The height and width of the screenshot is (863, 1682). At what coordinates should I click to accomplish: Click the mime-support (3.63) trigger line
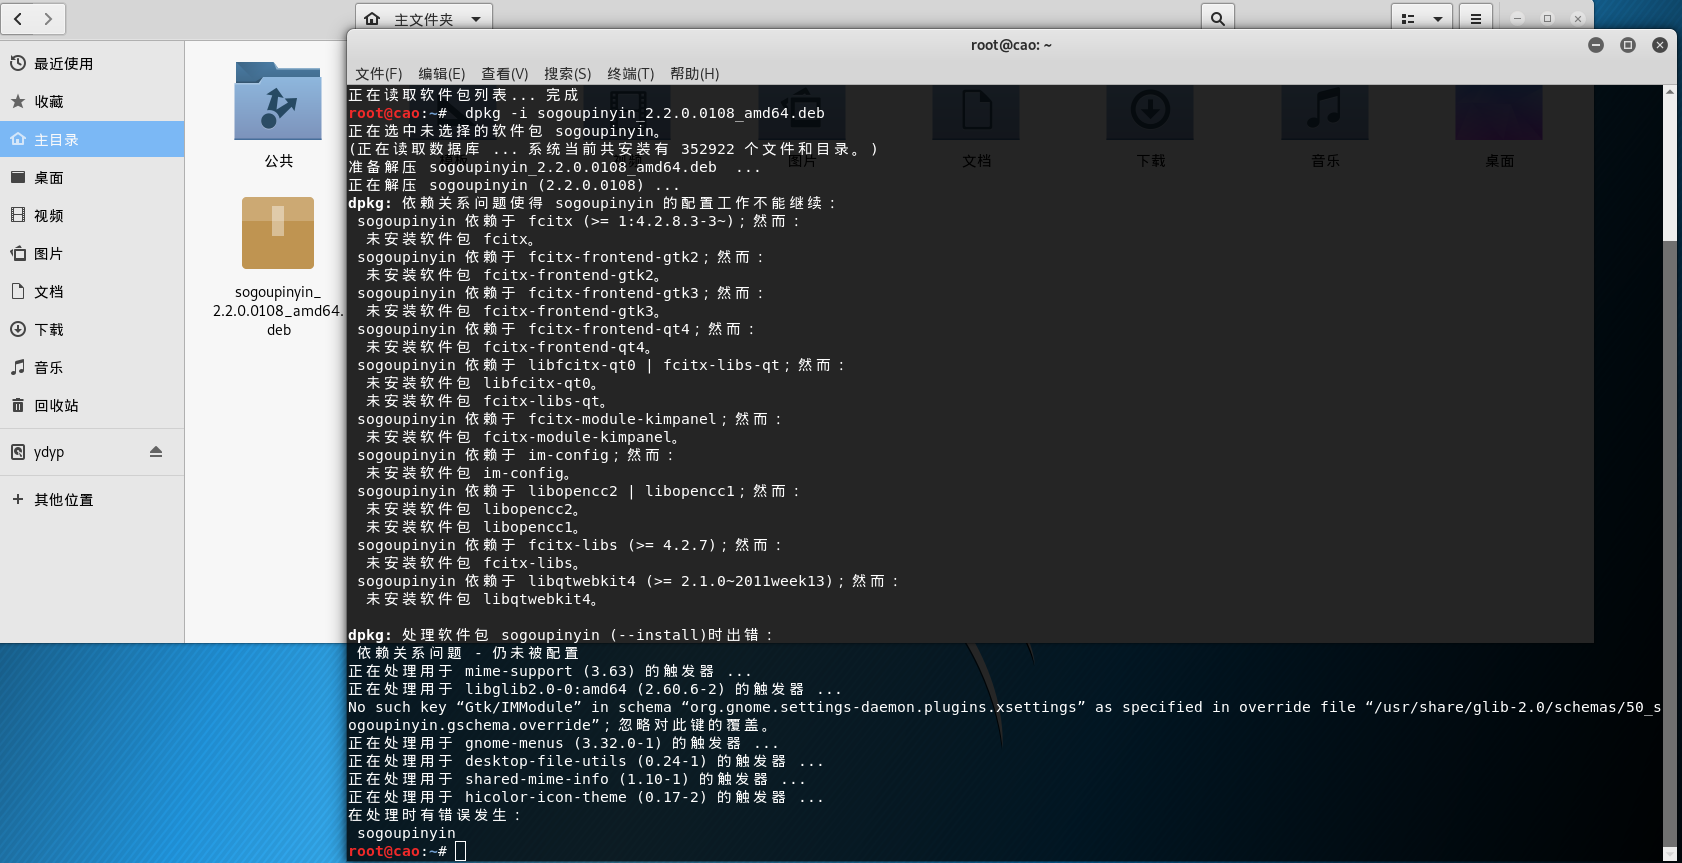click(x=549, y=671)
